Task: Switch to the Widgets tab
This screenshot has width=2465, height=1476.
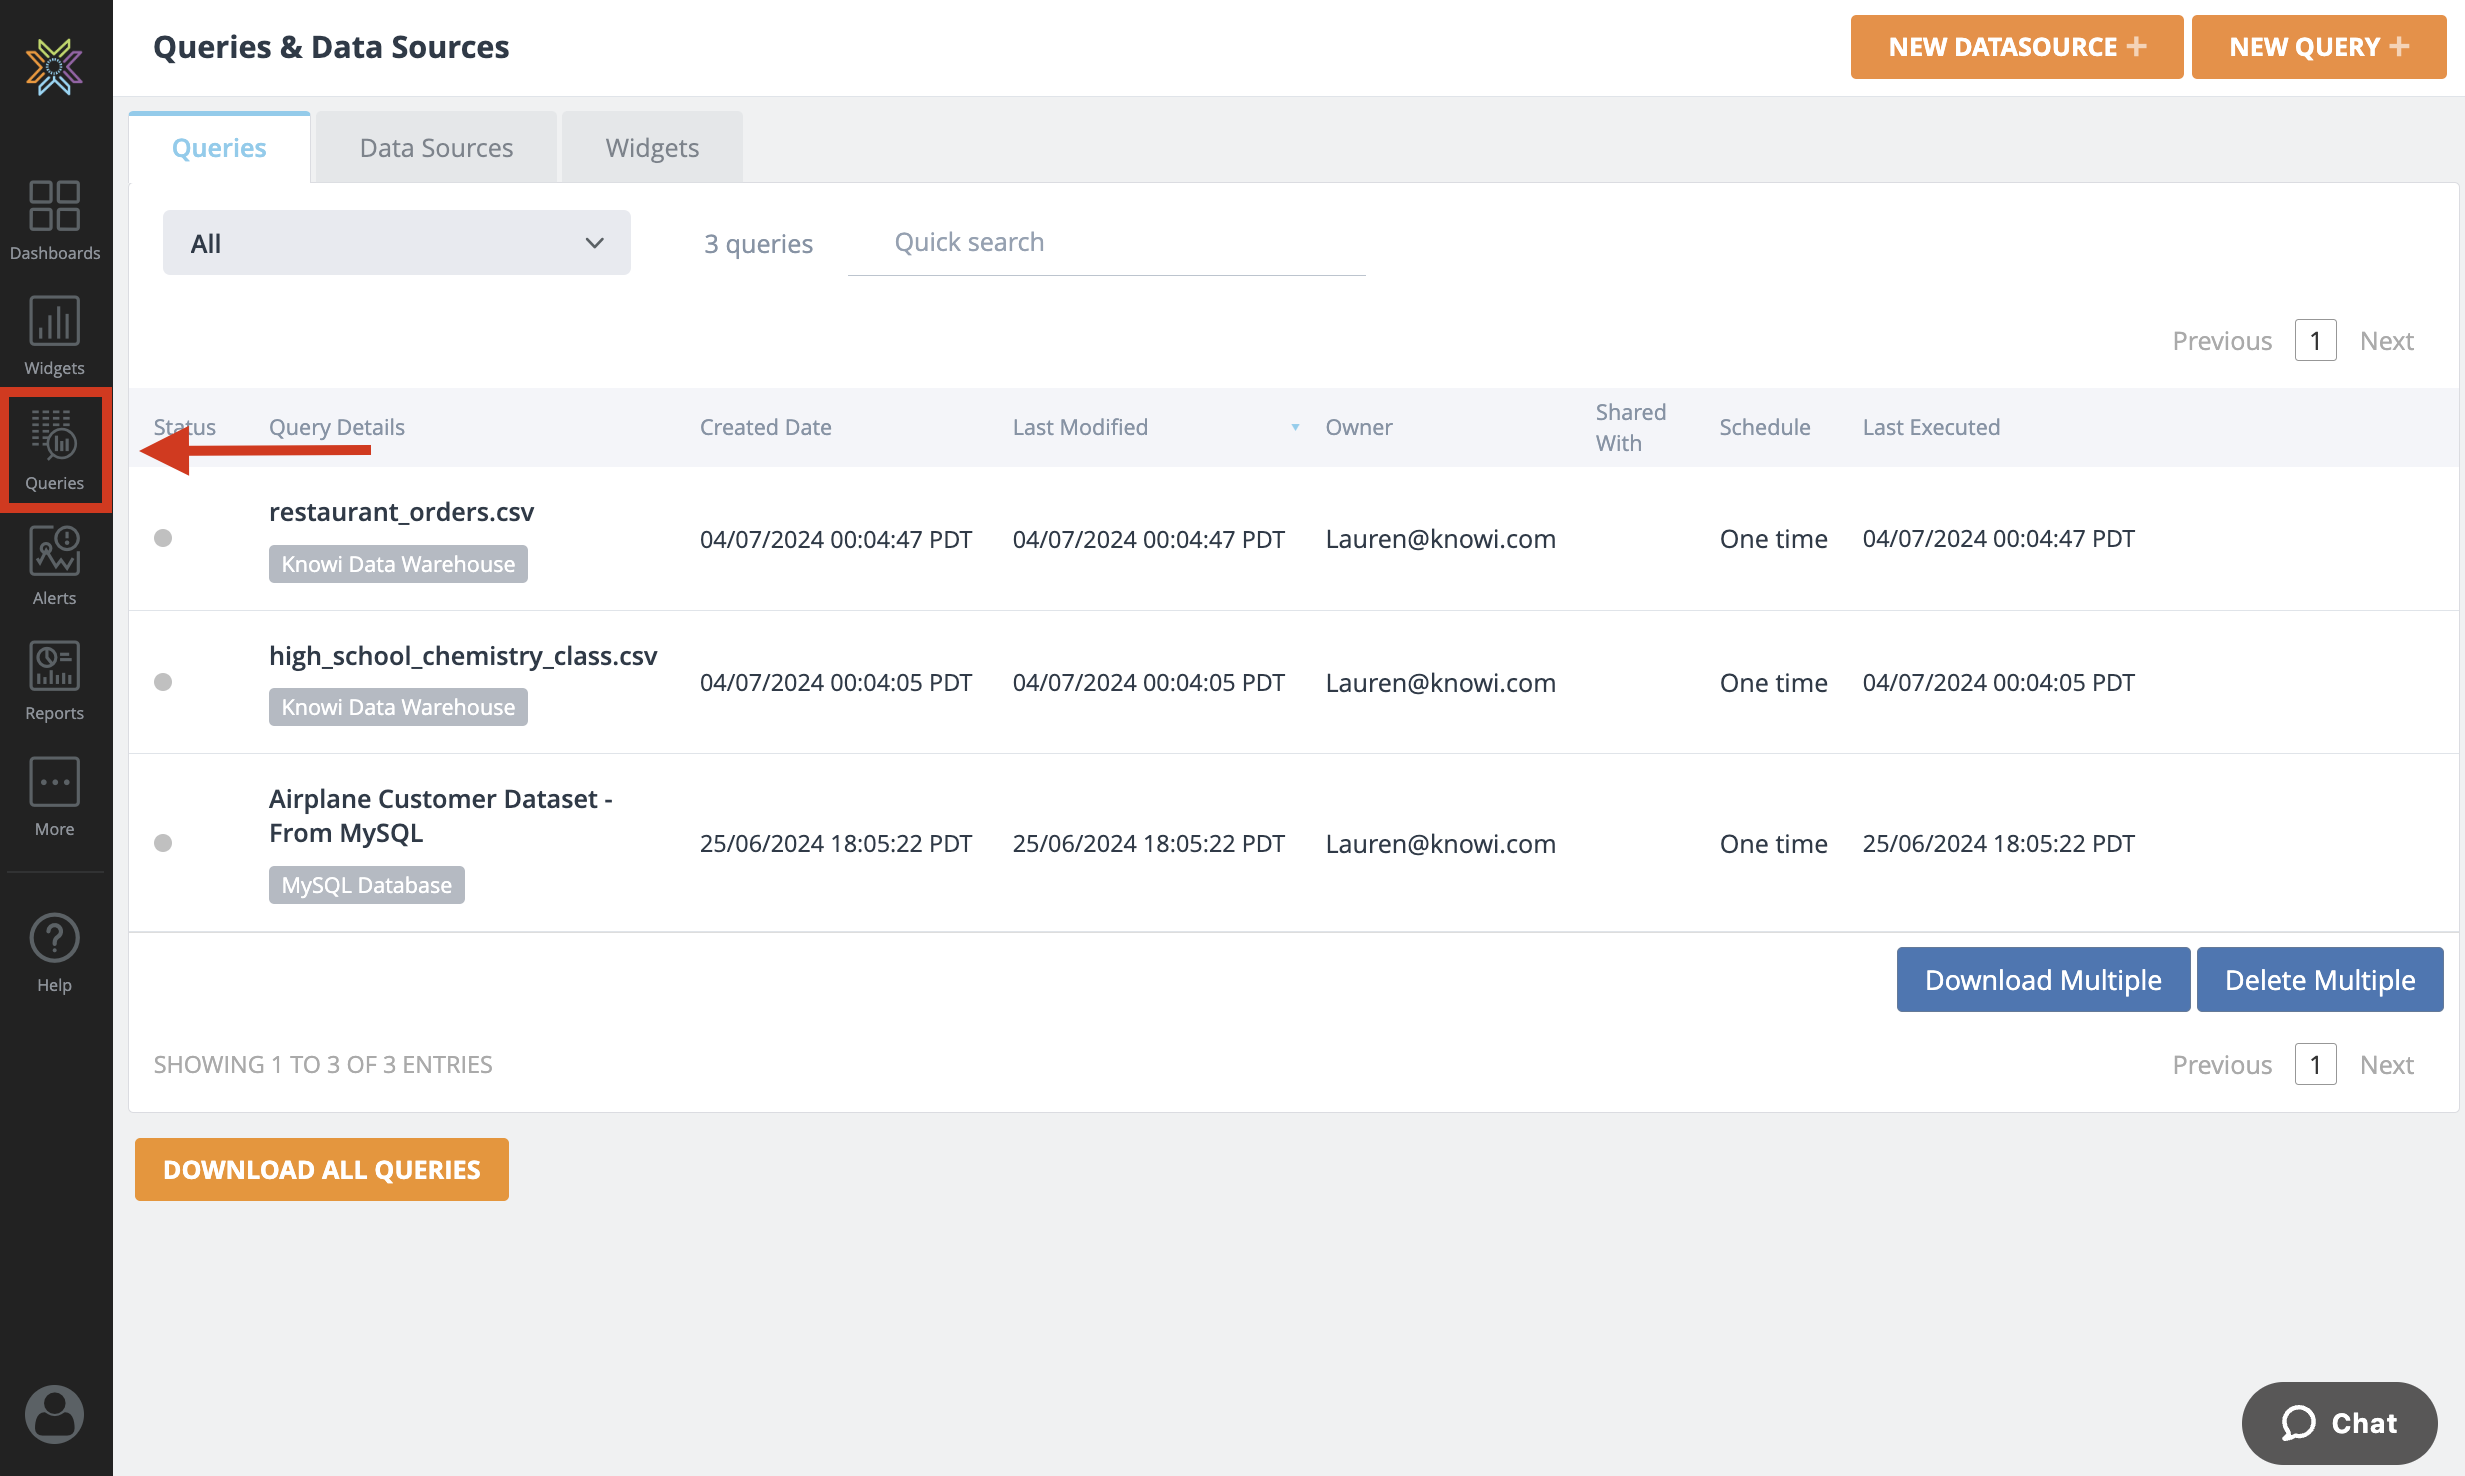Action: tap(652, 148)
